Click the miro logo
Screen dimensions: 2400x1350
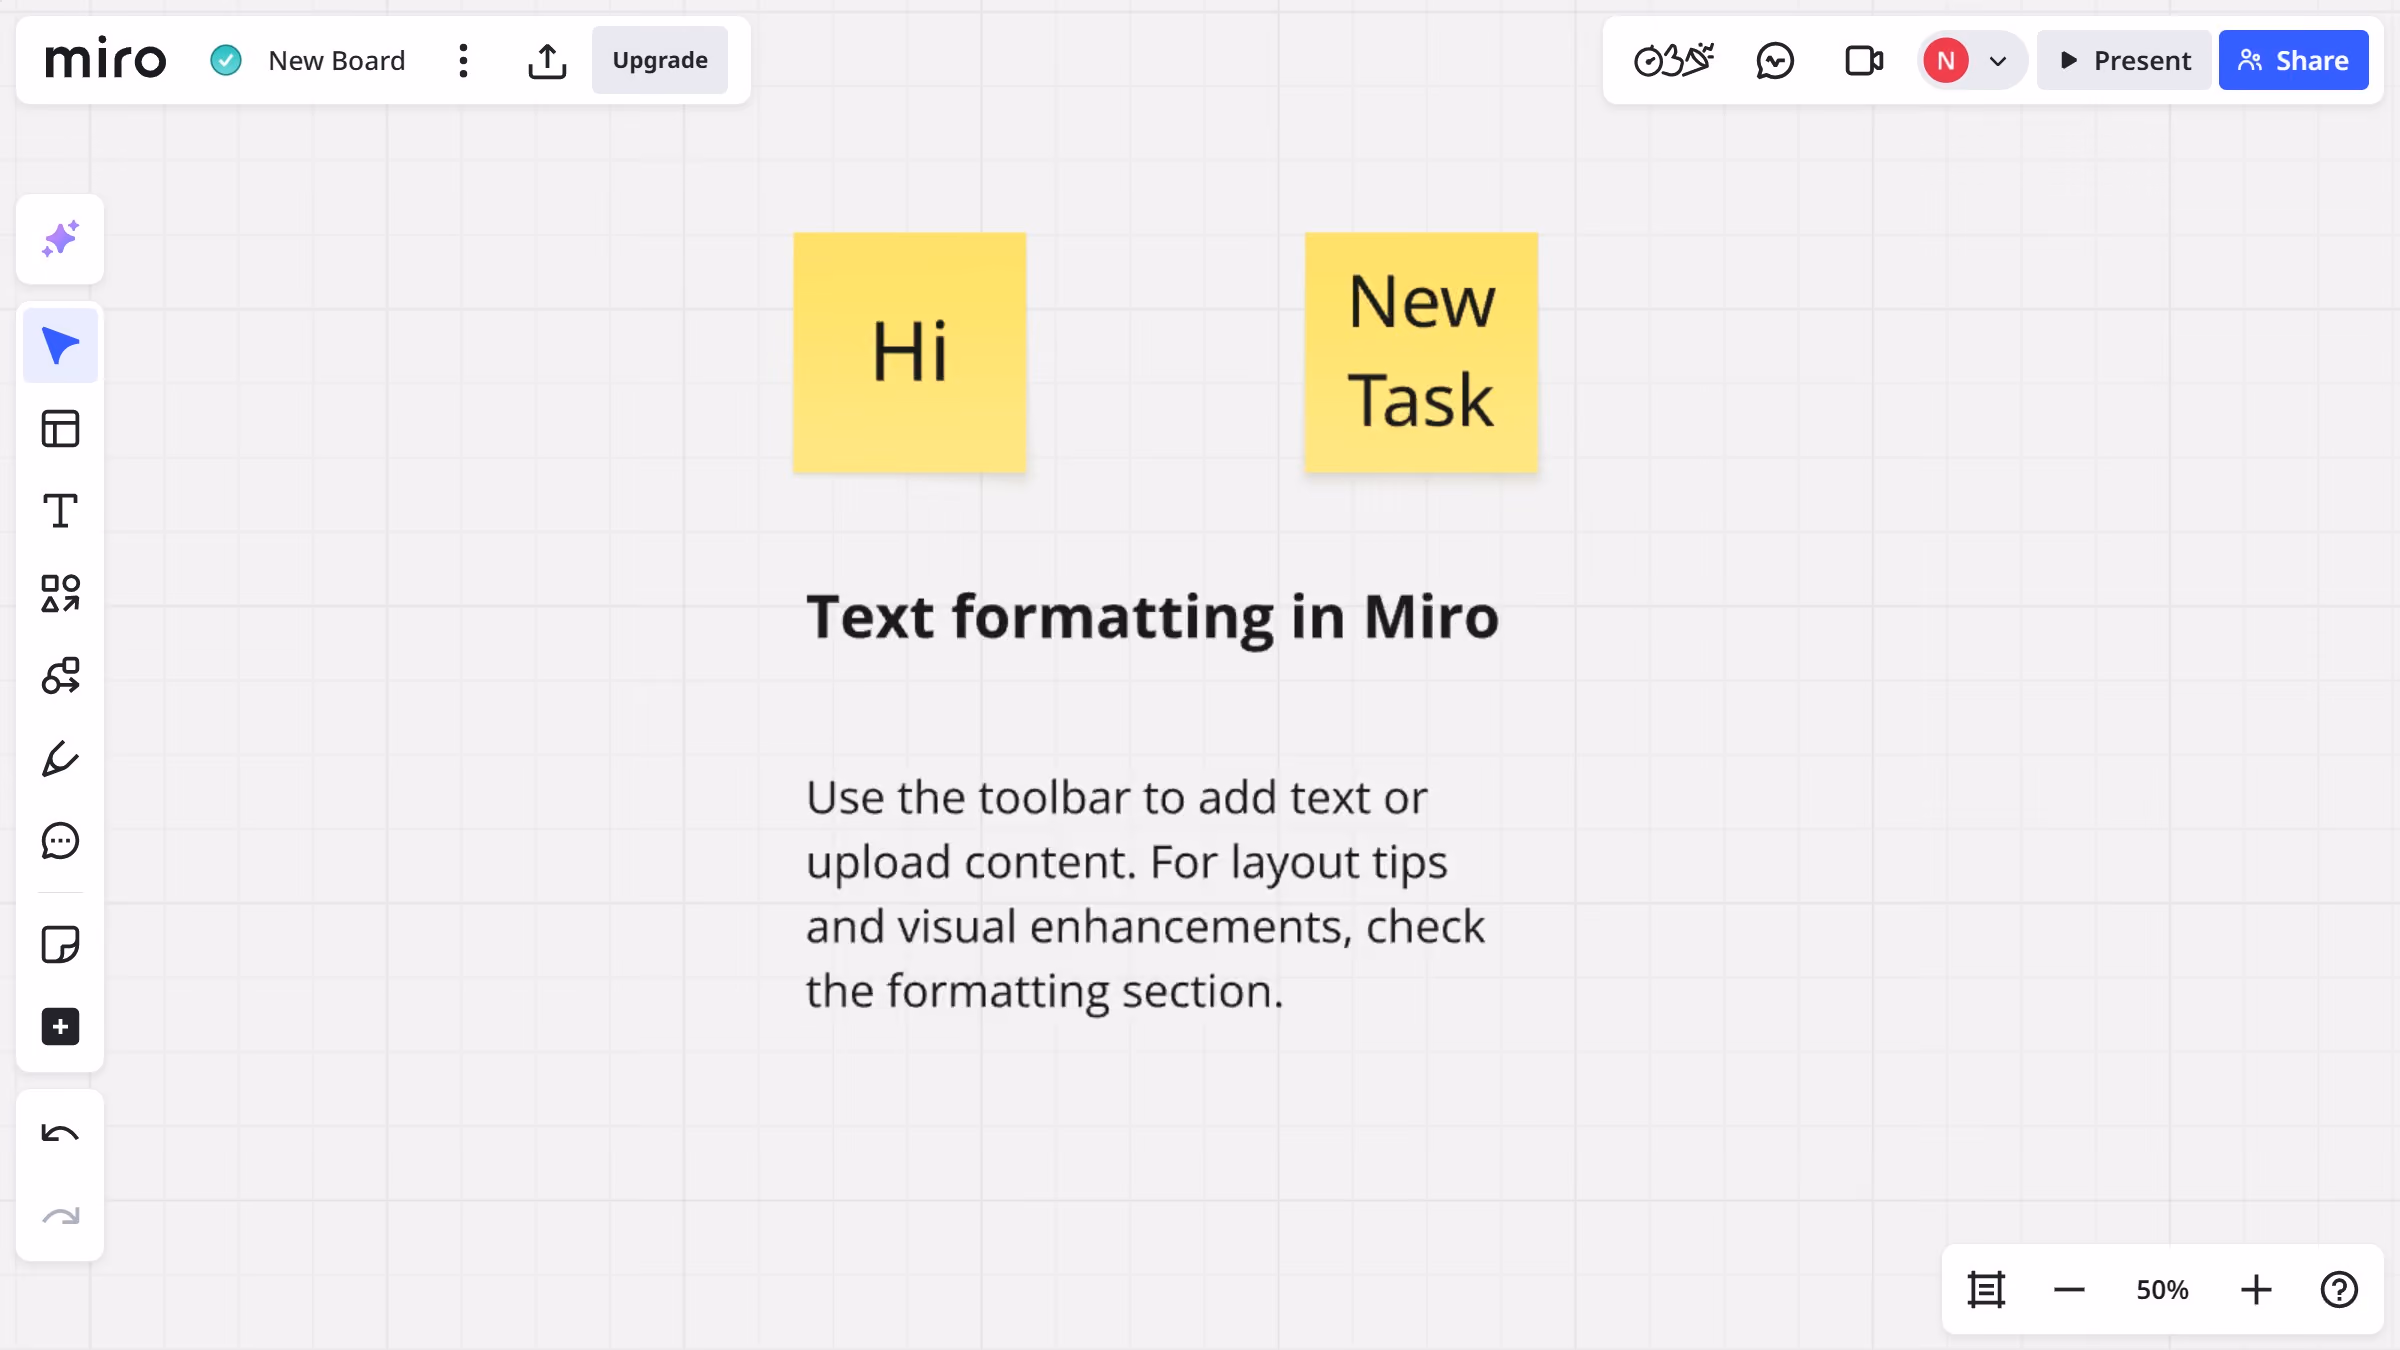click(x=105, y=60)
